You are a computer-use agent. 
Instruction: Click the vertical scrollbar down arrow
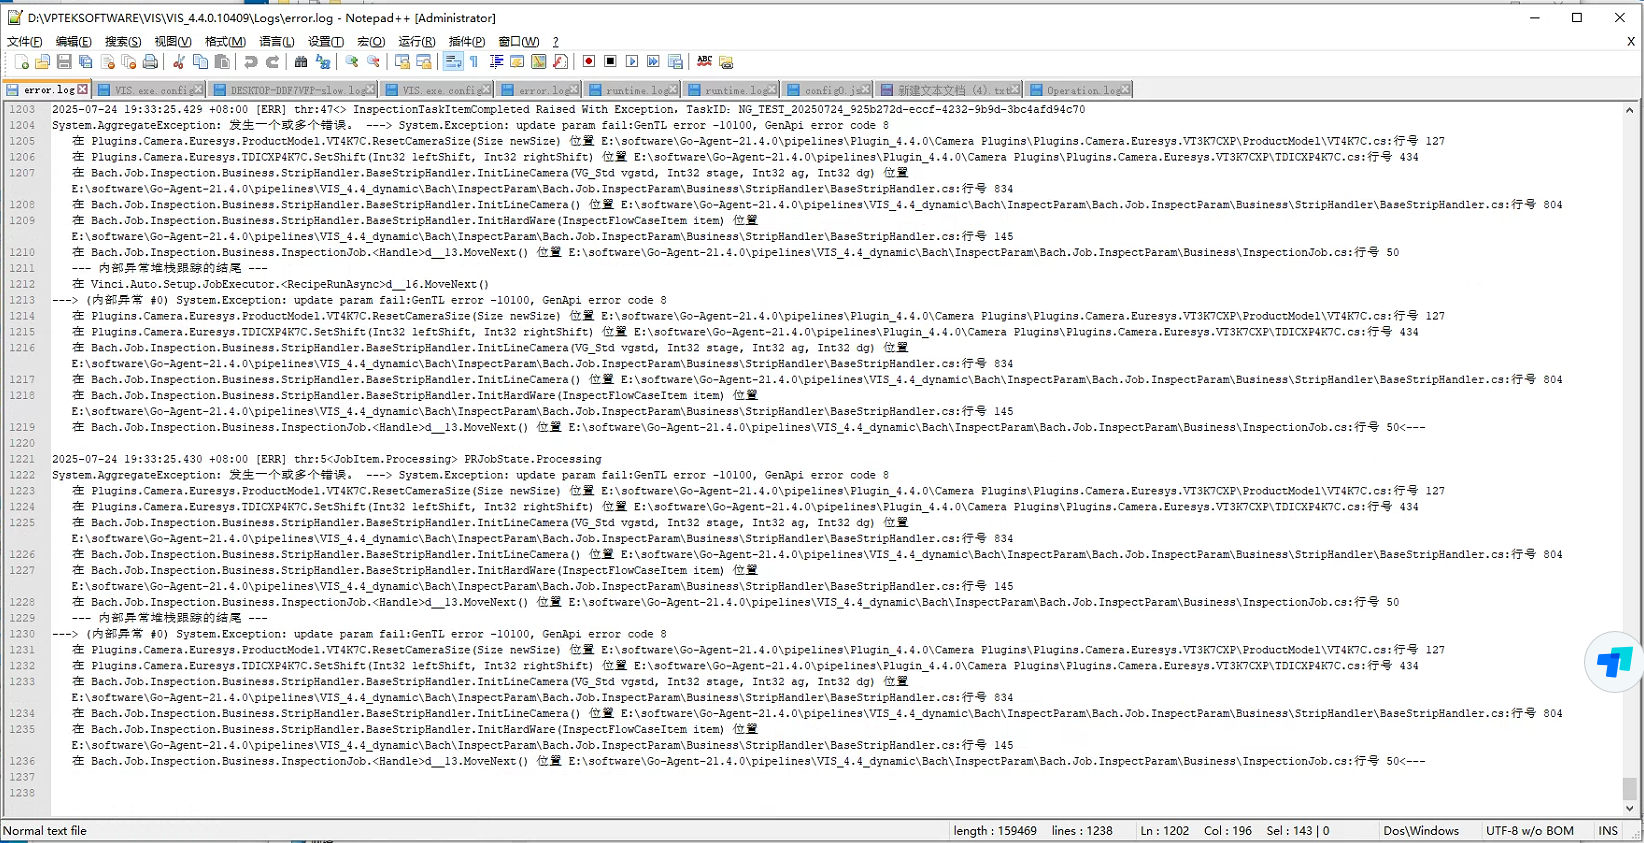[x=1630, y=808]
